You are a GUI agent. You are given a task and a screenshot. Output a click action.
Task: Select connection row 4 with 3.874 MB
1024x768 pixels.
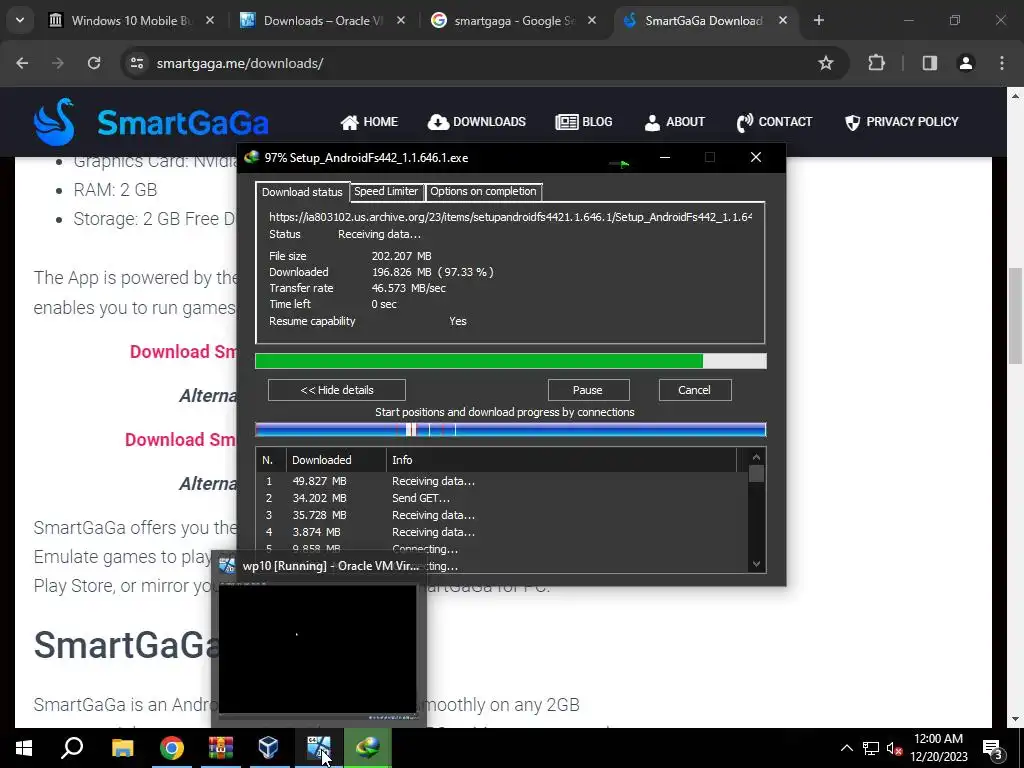[x=502, y=532]
